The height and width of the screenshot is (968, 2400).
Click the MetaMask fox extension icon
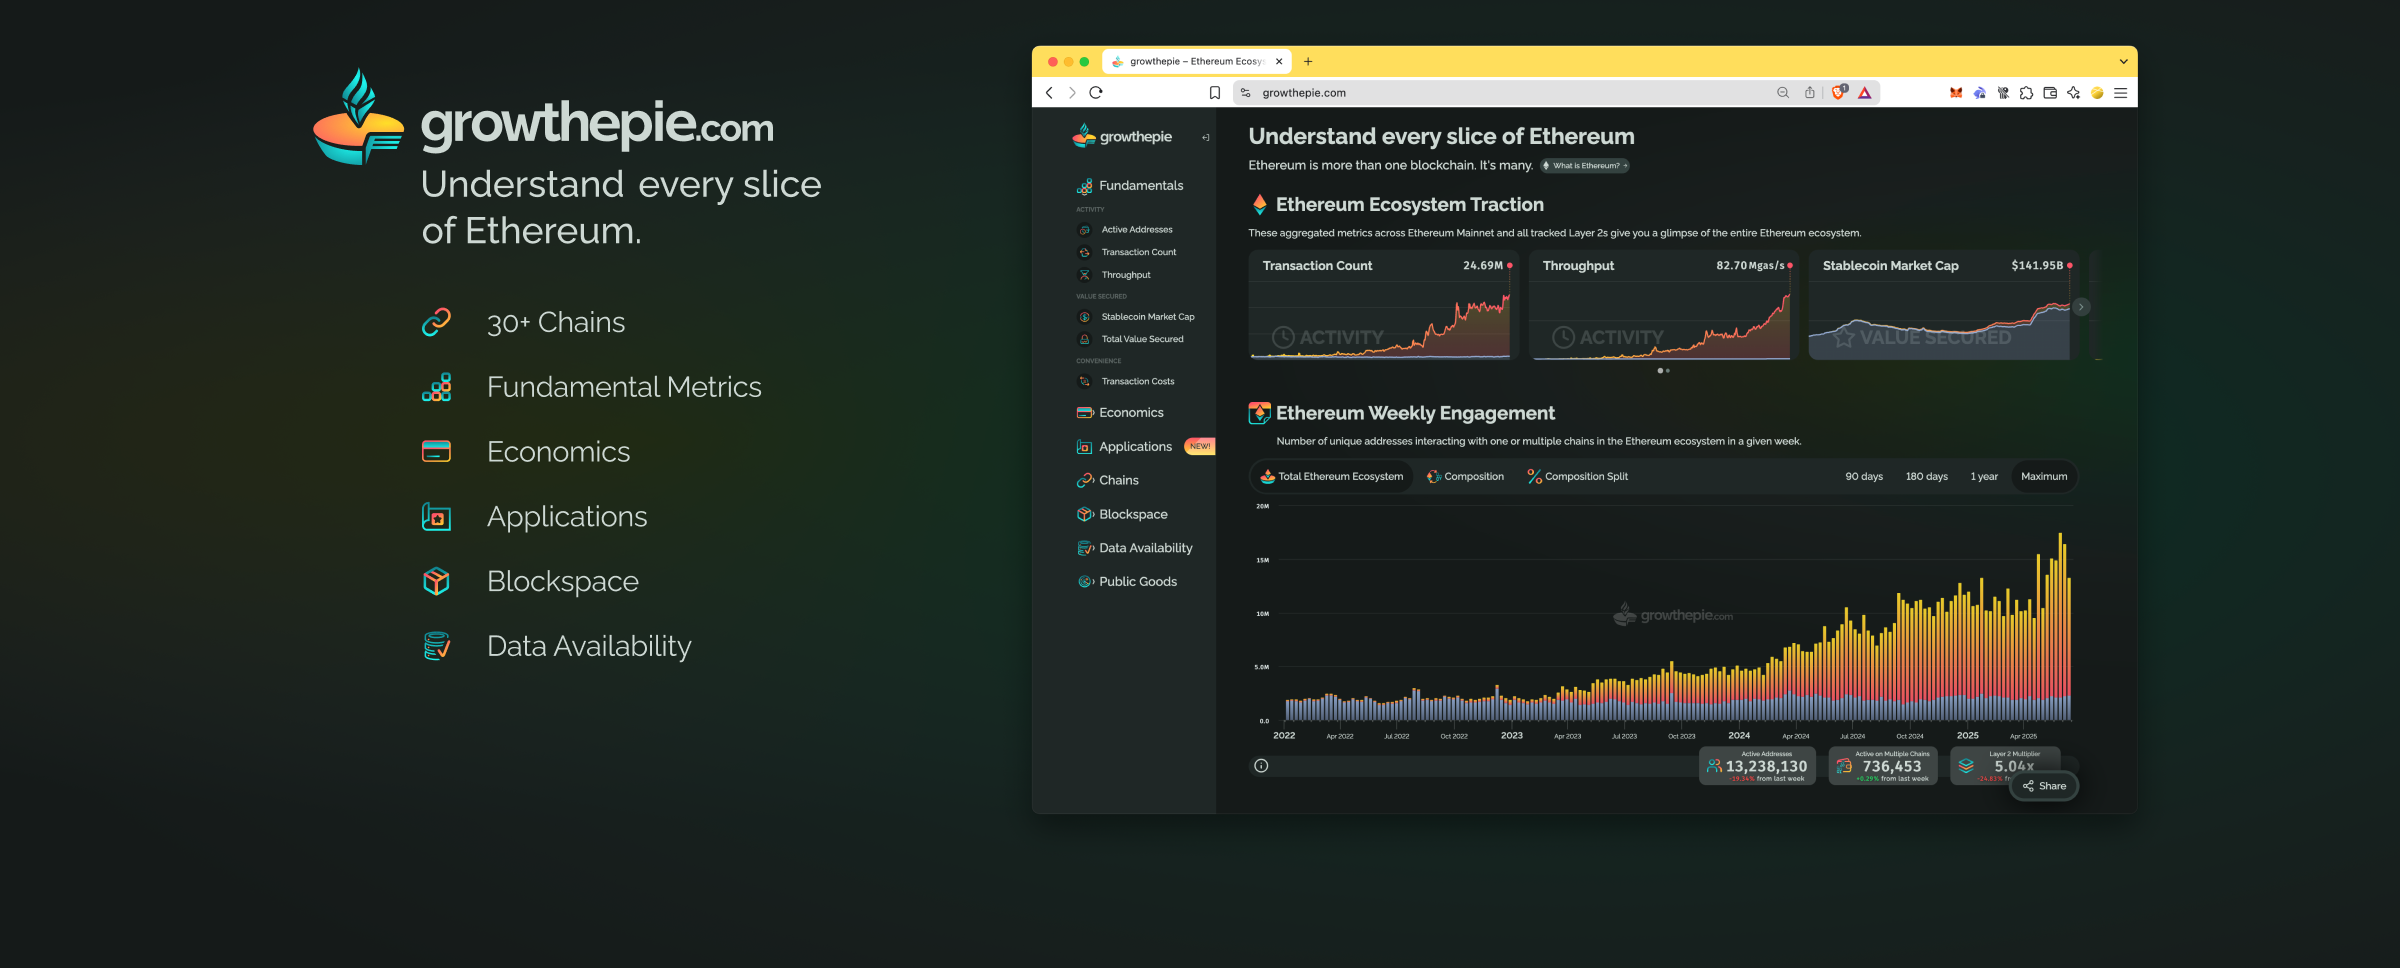[1955, 93]
